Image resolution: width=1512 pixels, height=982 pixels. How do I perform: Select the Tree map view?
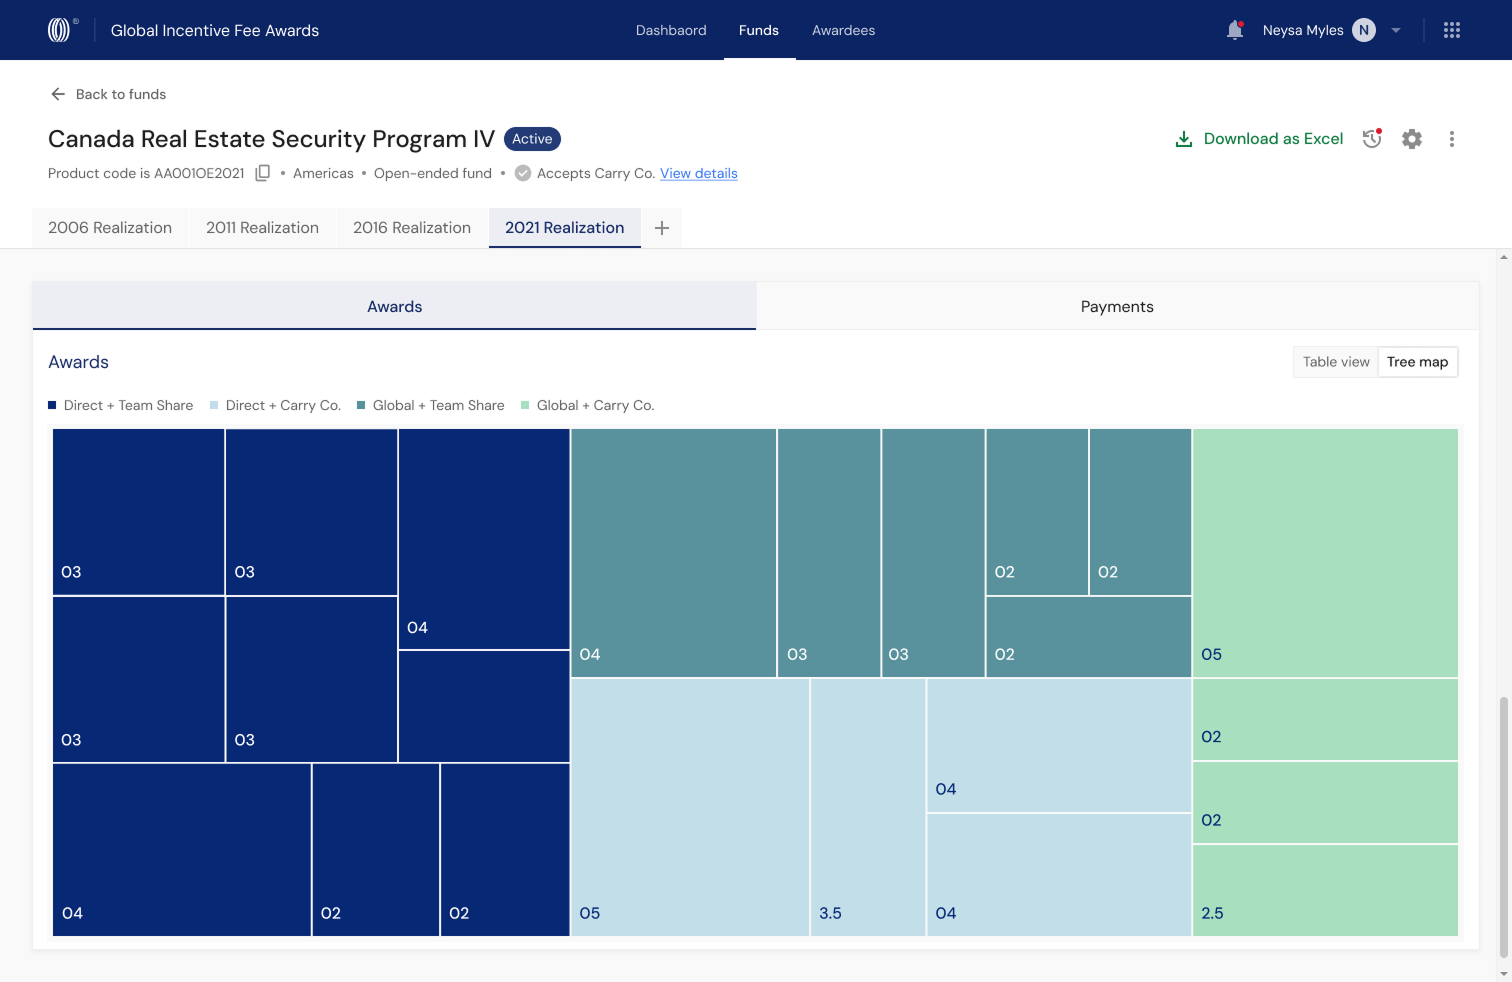pos(1418,362)
